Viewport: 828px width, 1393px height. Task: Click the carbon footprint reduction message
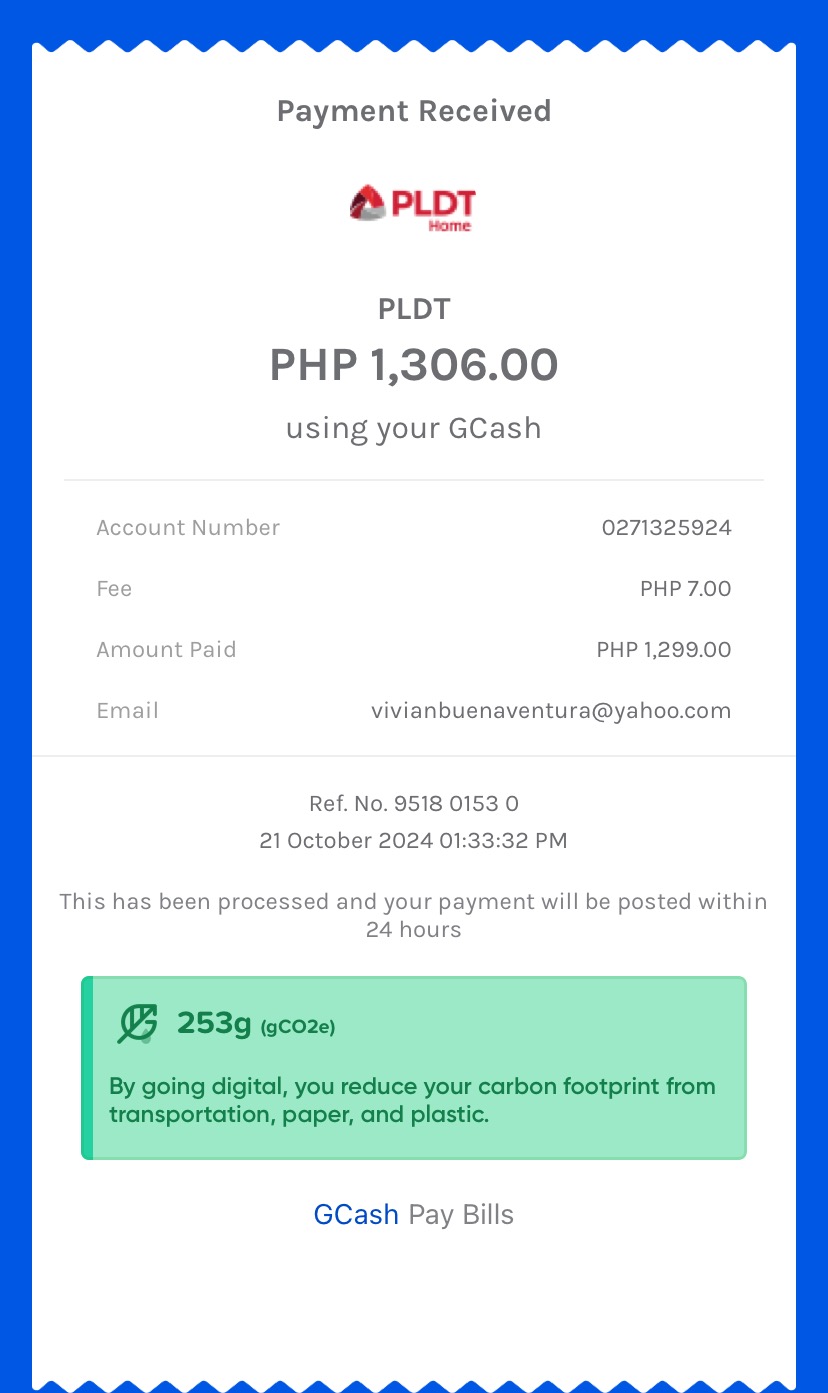[x=412, y=1100]
